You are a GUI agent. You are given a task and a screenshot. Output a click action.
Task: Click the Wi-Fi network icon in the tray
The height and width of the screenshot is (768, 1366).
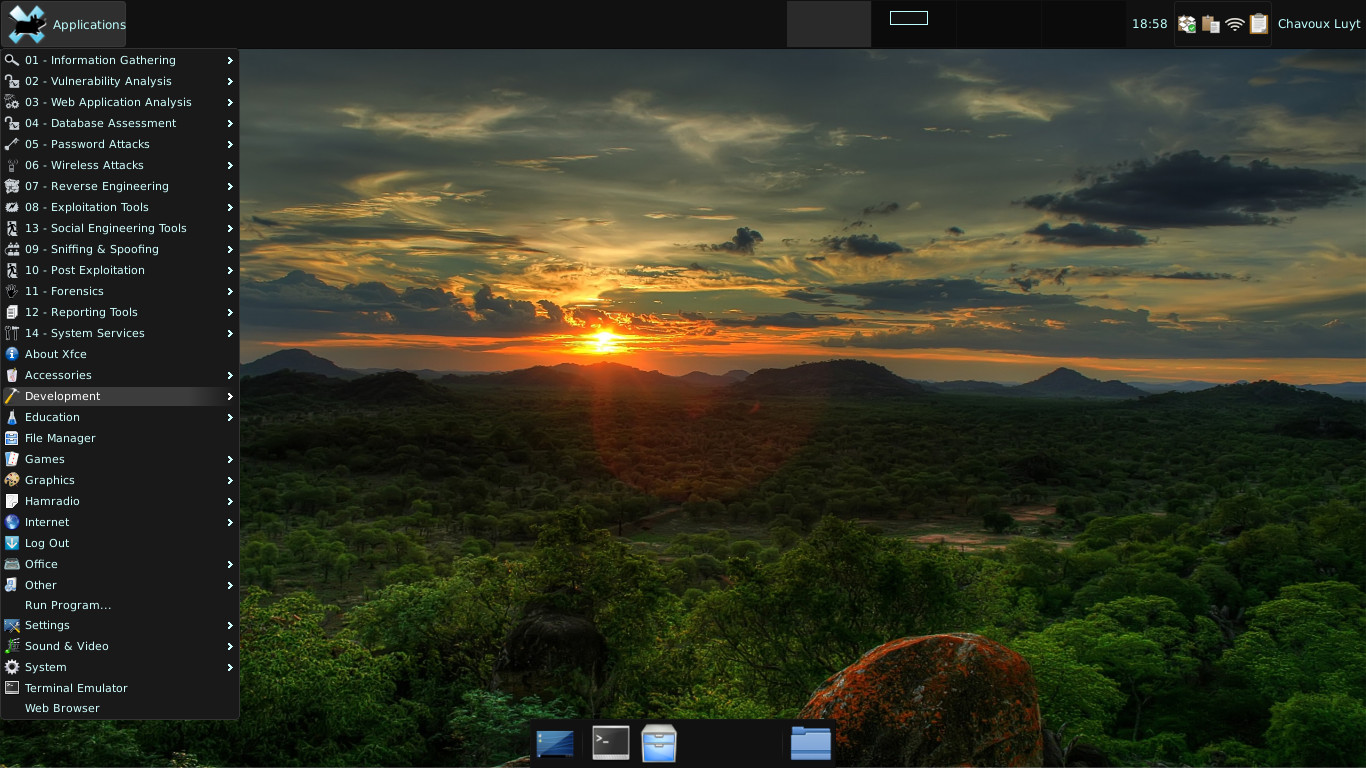tap(1235, 24)
